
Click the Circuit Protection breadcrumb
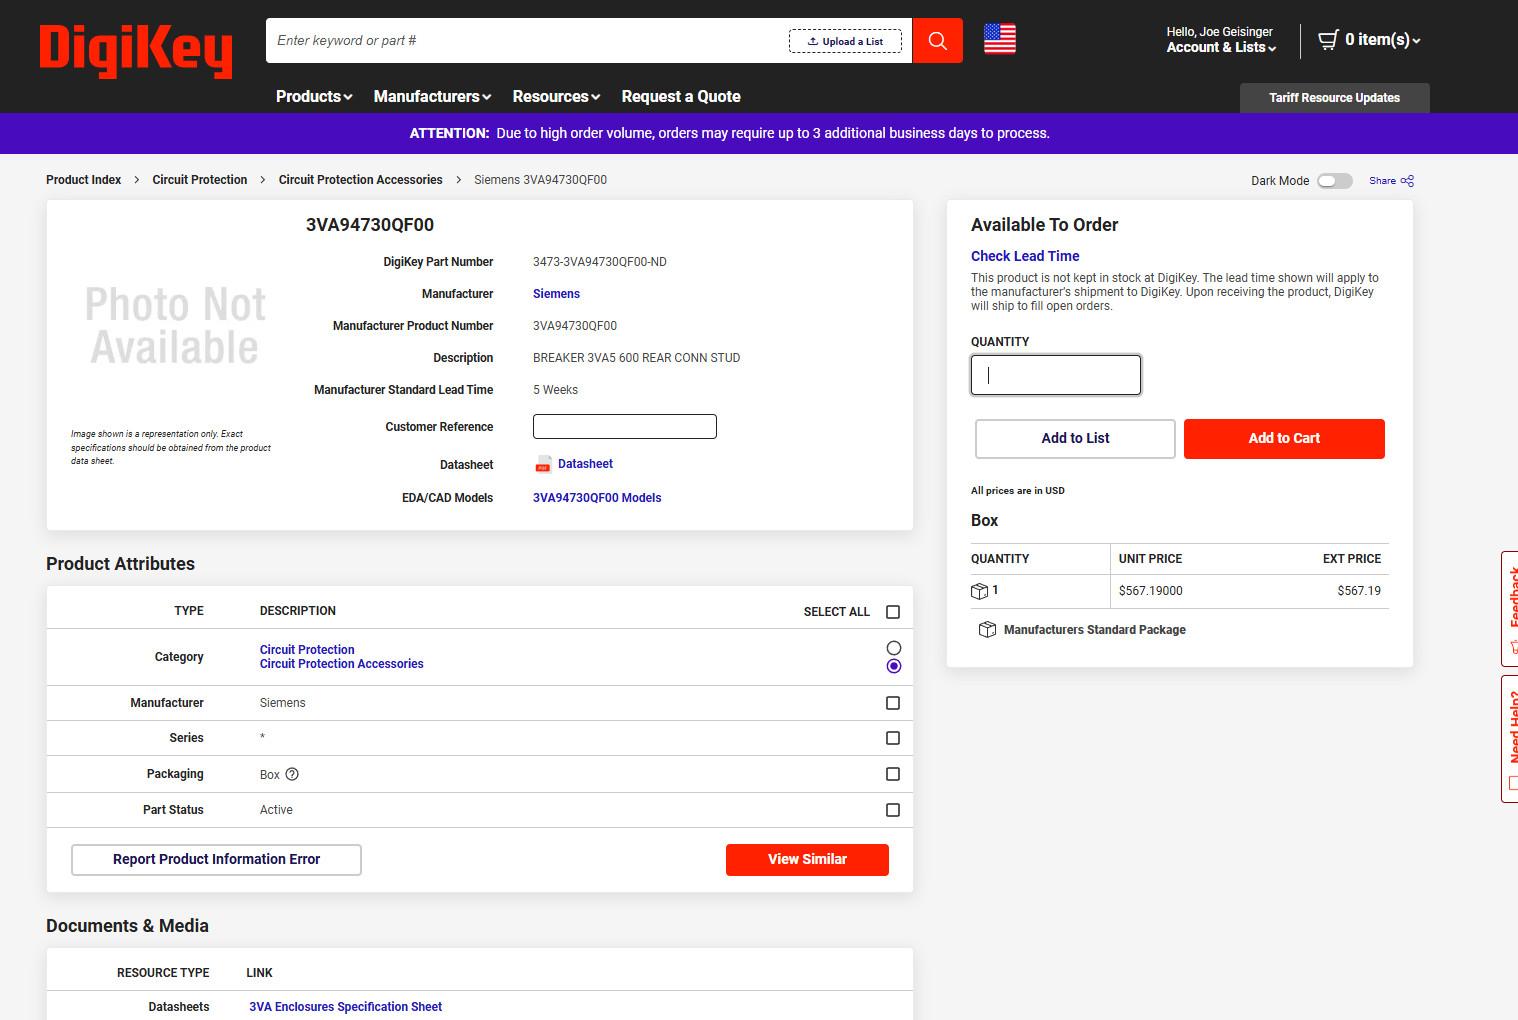(199, 180)
